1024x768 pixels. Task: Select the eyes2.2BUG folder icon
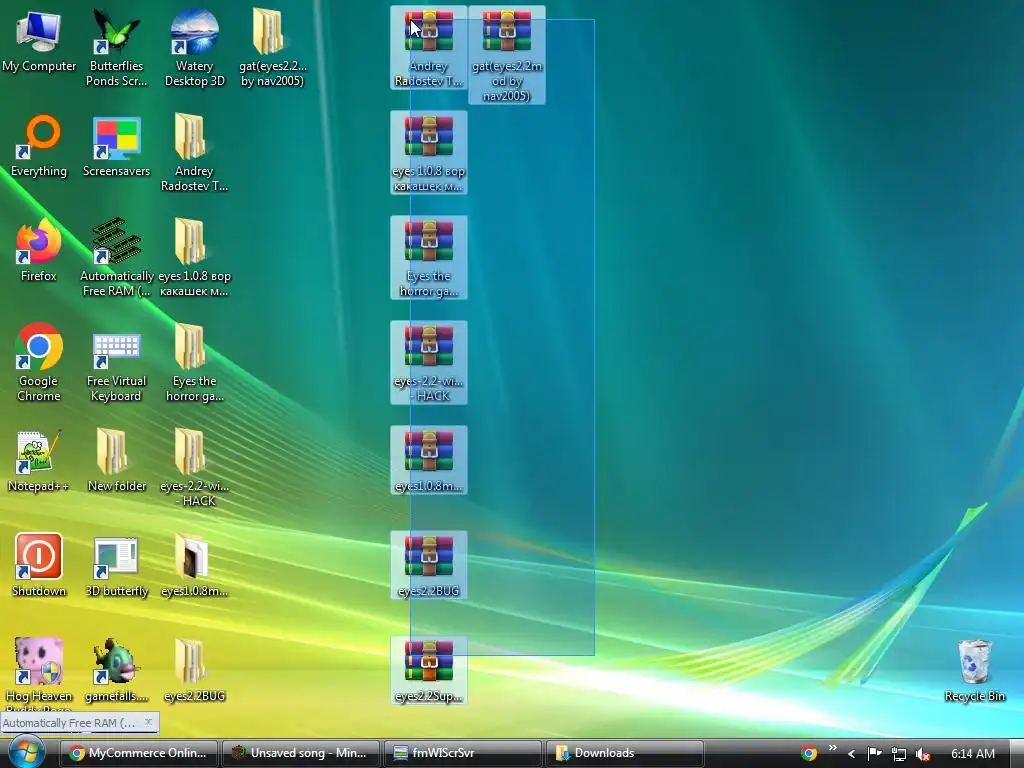(x=194, y=671)
